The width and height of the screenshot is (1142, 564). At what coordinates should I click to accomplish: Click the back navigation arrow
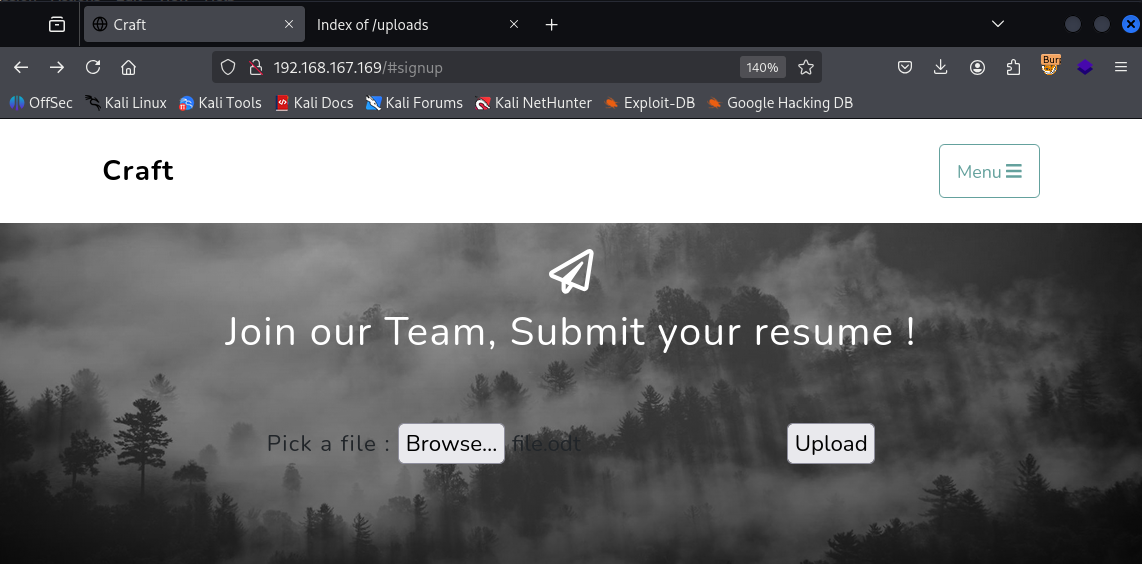click(21, 67)
